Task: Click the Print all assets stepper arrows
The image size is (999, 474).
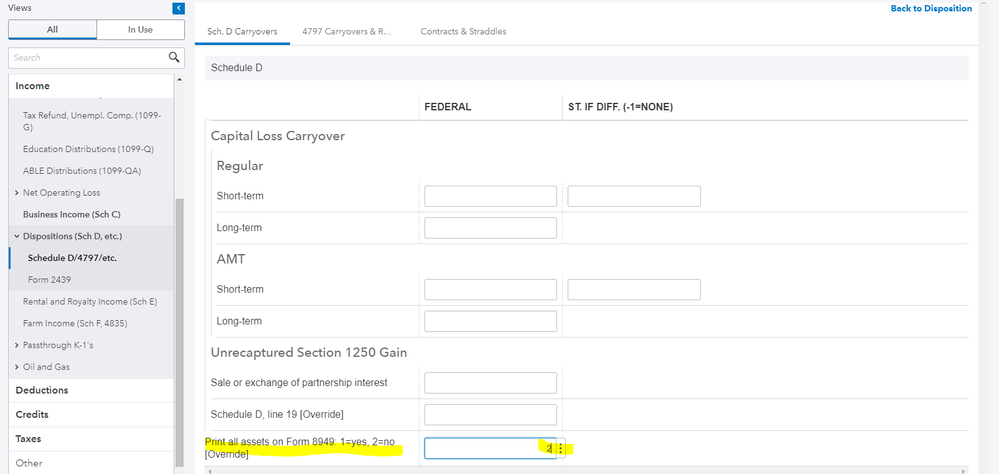Action: [560, 449]
